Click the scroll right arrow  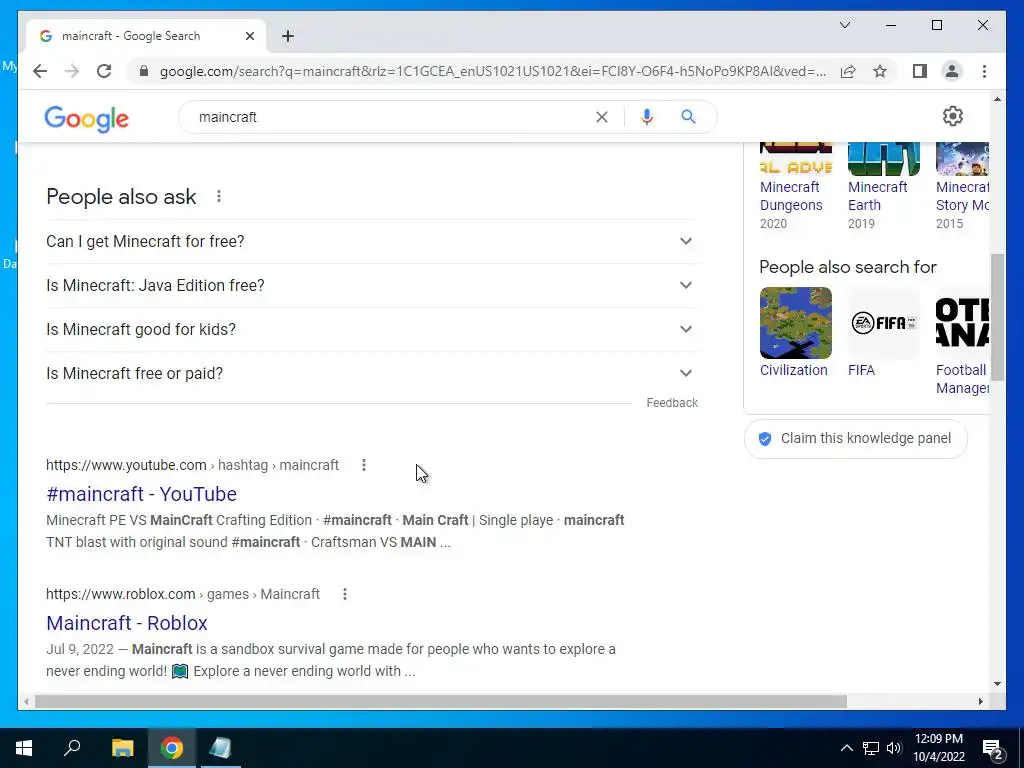980,701
